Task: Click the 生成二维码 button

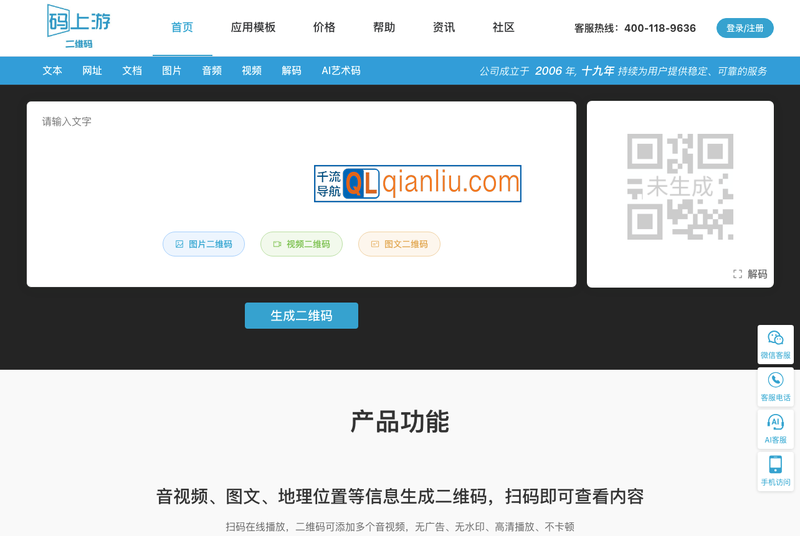Action: (302, 316)
